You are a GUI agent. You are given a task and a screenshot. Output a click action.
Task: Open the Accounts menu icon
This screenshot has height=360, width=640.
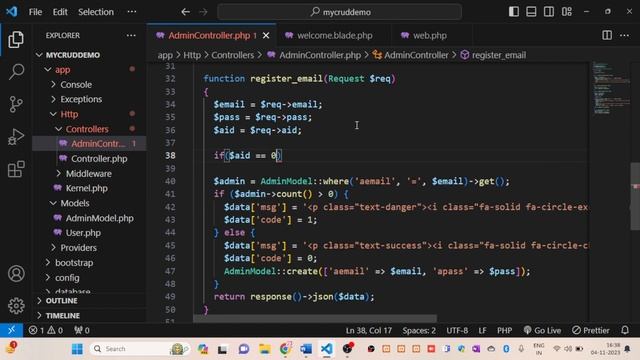pos(16,274)
